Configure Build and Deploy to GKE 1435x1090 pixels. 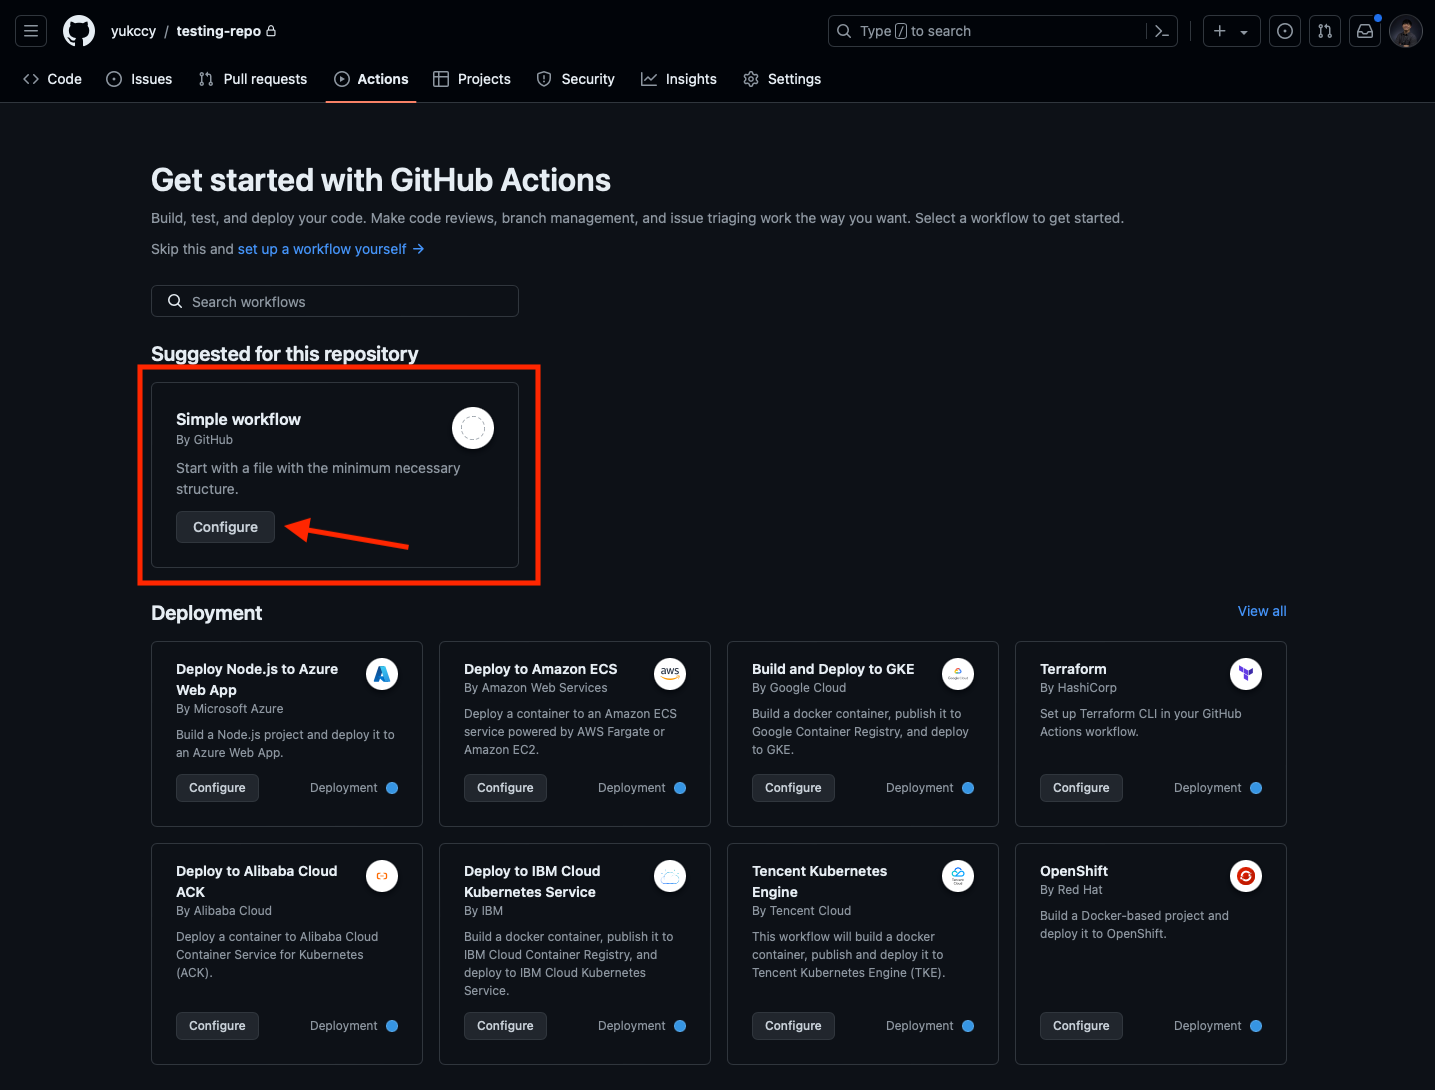793,788
